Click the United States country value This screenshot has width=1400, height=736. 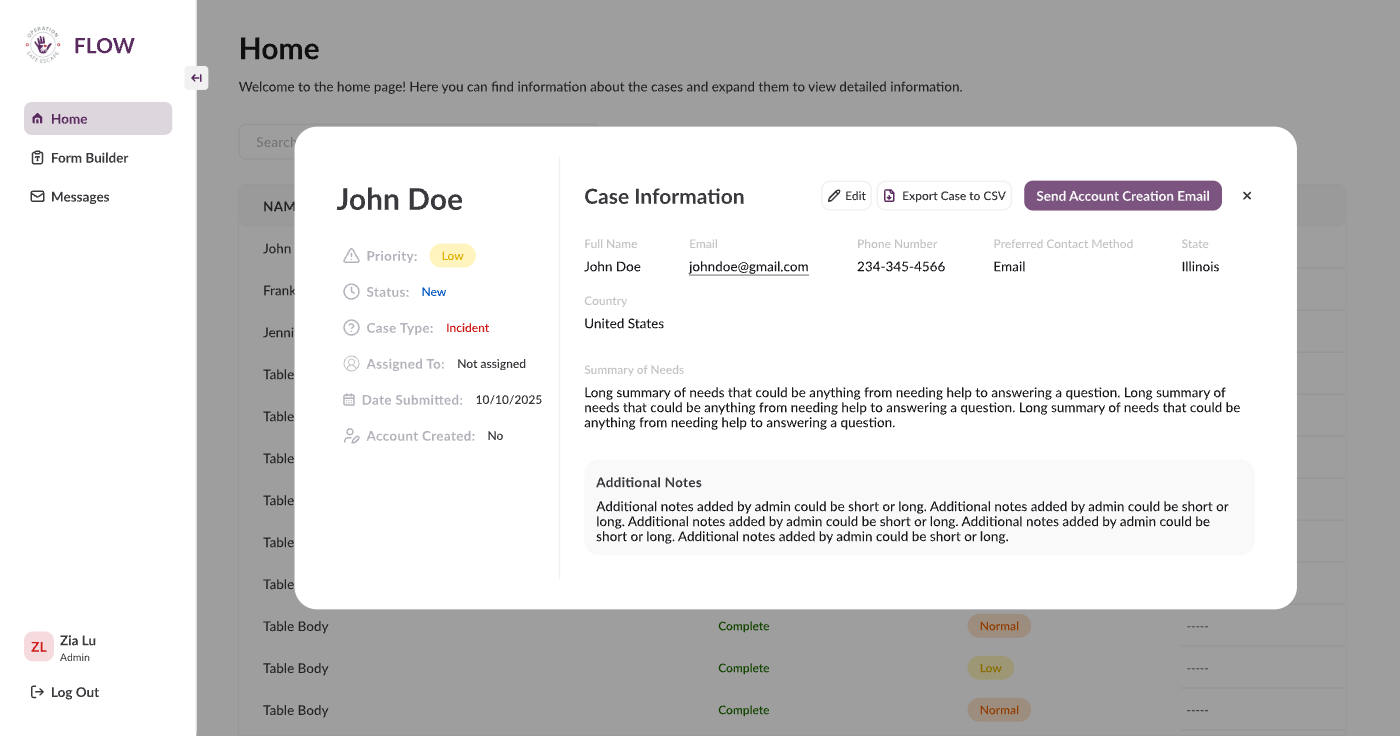click(x=624, y=324)
